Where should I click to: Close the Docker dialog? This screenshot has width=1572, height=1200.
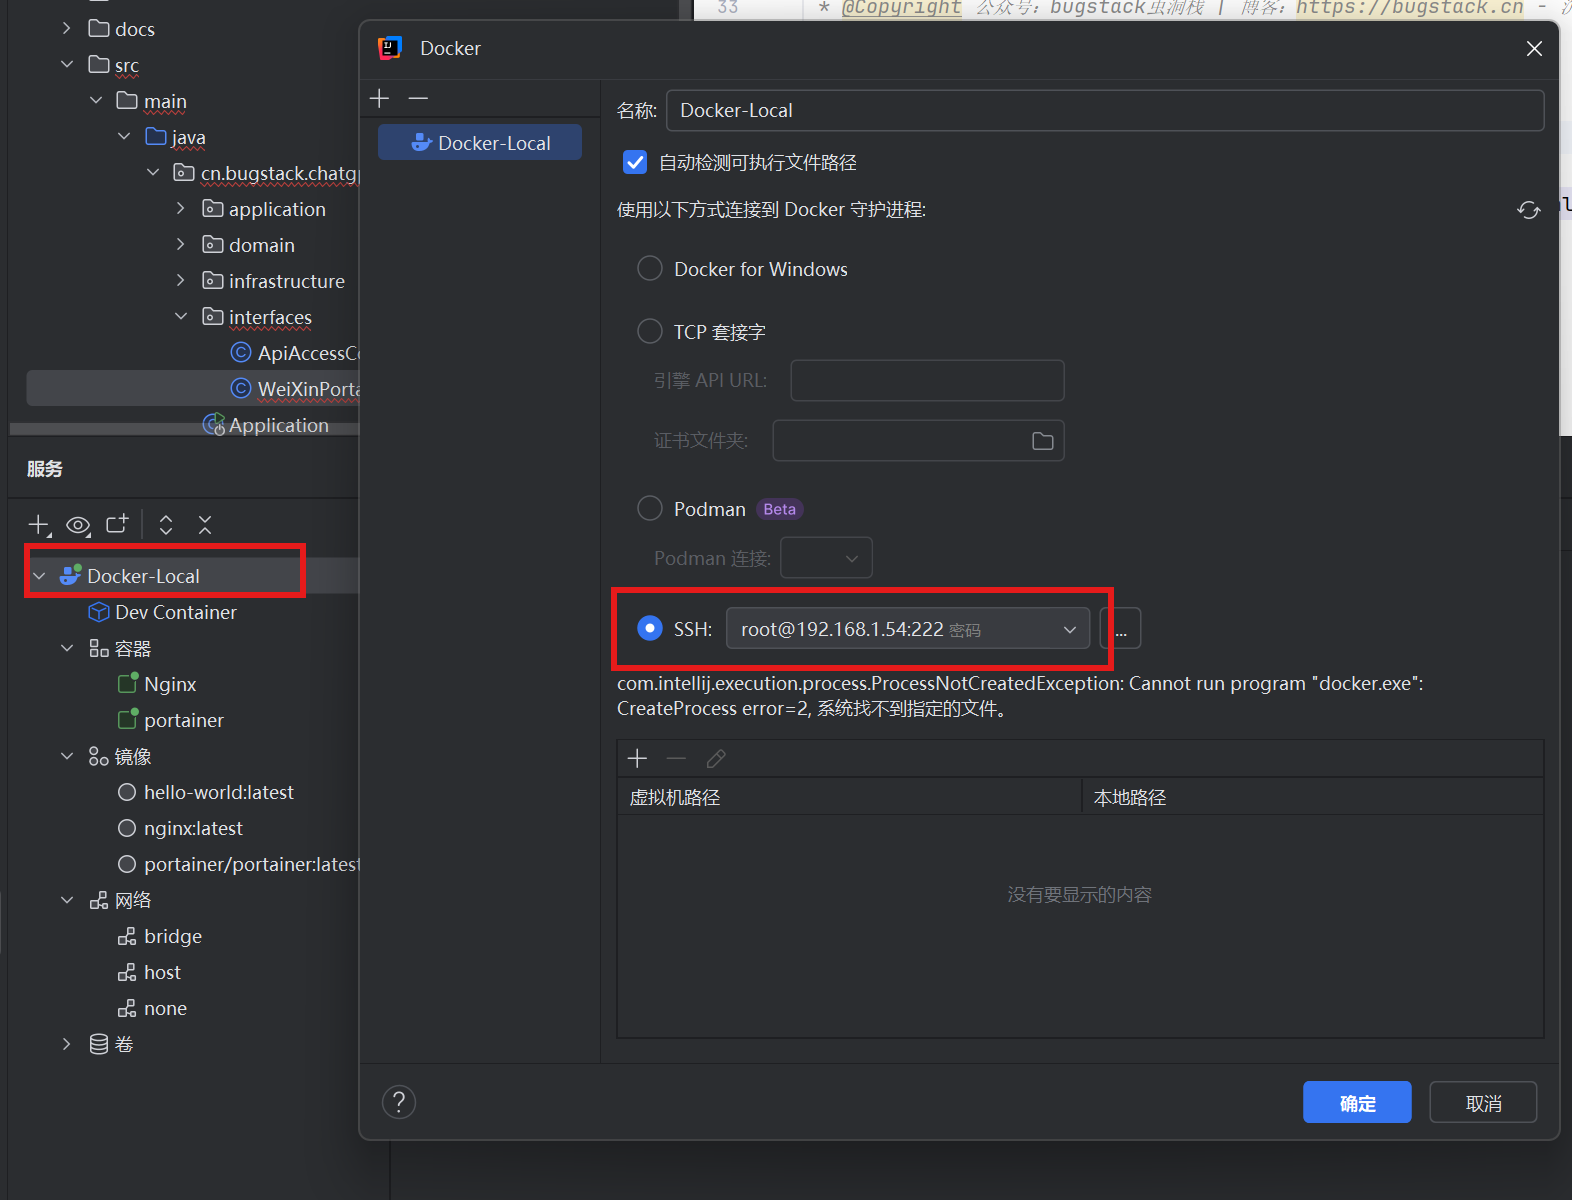(1534, 48)
